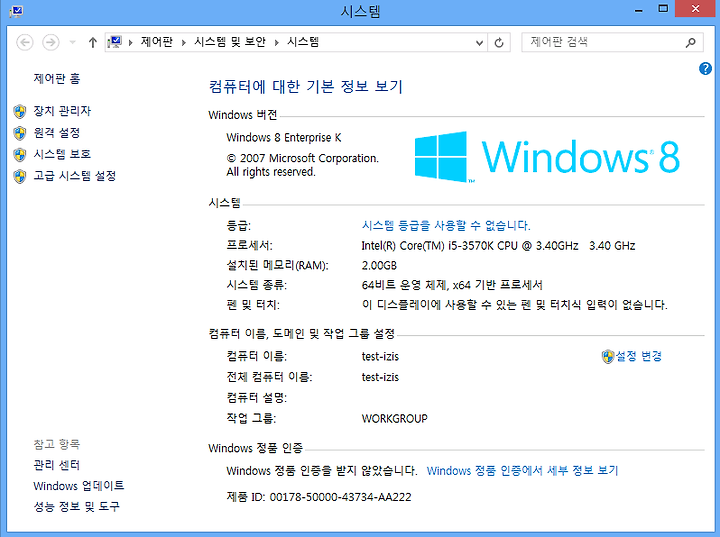Image resolution: width=720 pixels, height=537 pixels.
Task: Click the 컴퓨터에 대한 기본 정보 보기 heading
Action: point(306,86)
